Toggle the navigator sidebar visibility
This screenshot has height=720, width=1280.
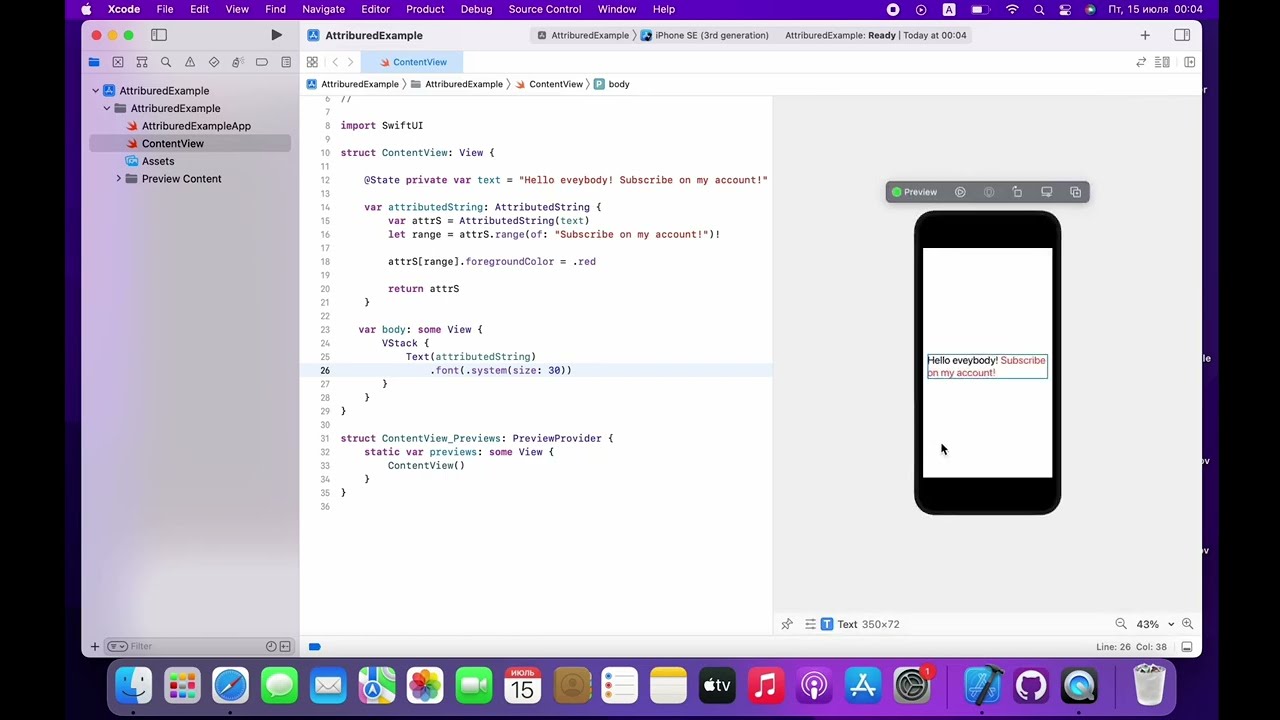pos(159,35)
